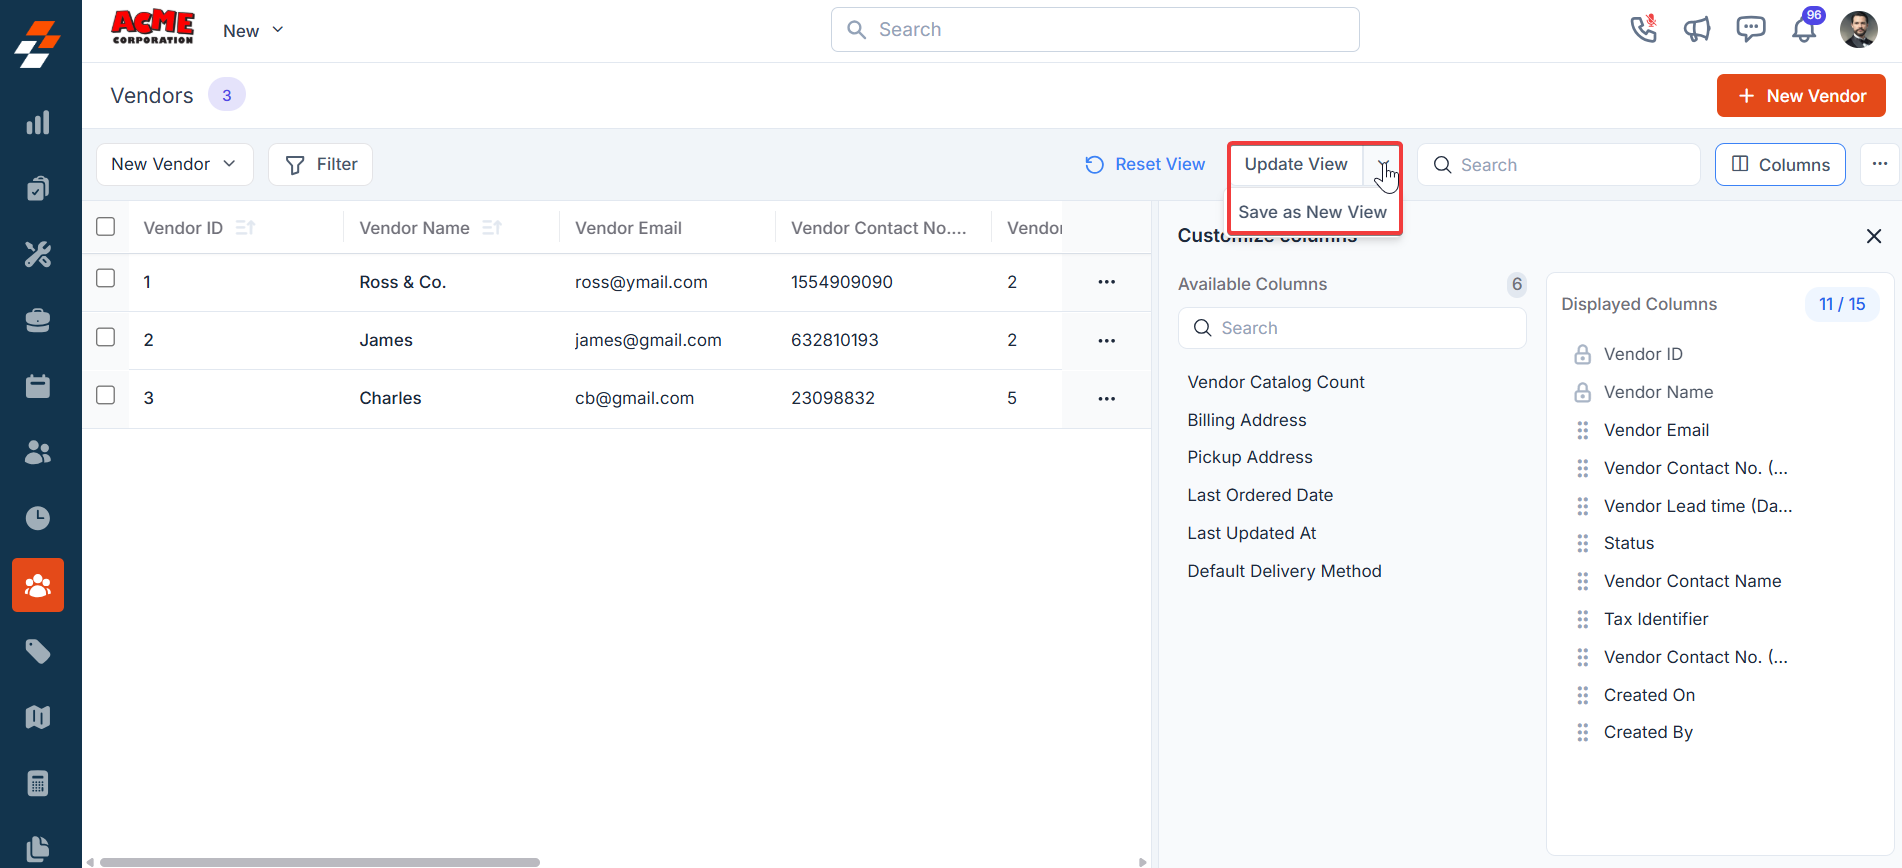Open the Filter button
Screen dimensions: 1902x868
(x=321, y=164)
